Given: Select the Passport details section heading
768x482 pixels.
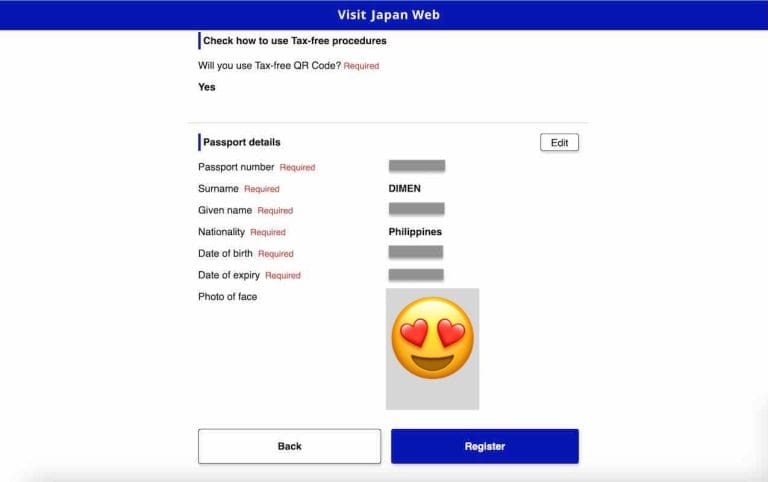Looking at the screenshot, I should point(241,143).
